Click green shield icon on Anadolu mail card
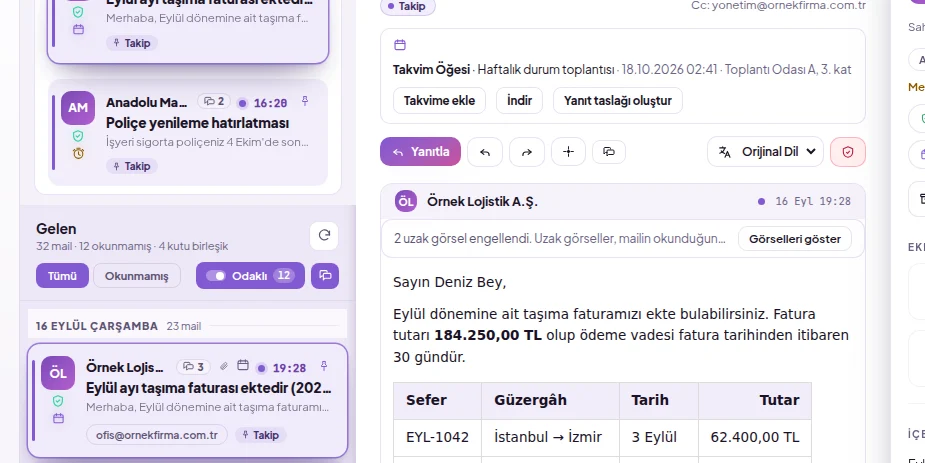 tap(78, 136)
